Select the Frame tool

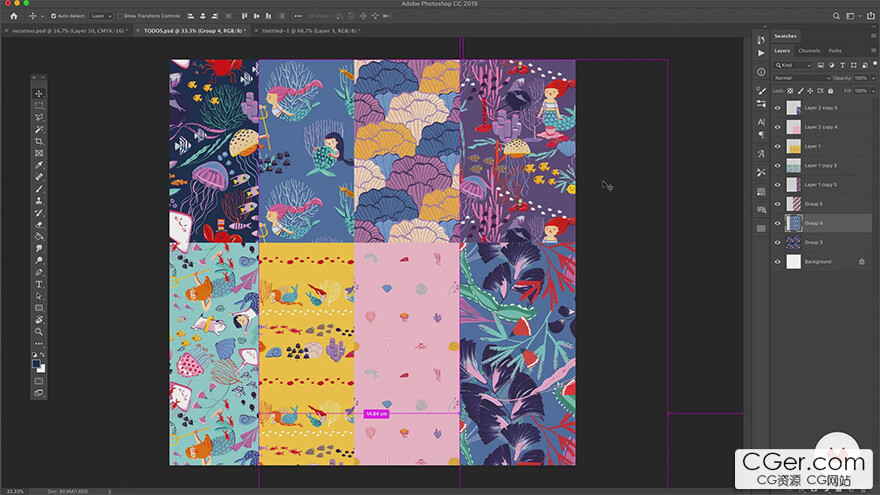[x=39, y=153]
